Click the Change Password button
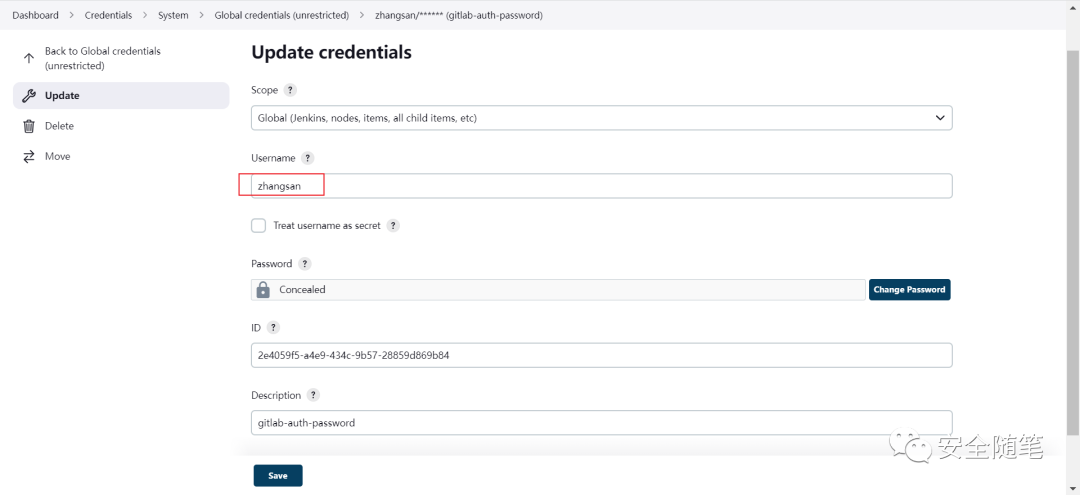The width and height of the screenshot is (1080, 495). tap(909, 290)
